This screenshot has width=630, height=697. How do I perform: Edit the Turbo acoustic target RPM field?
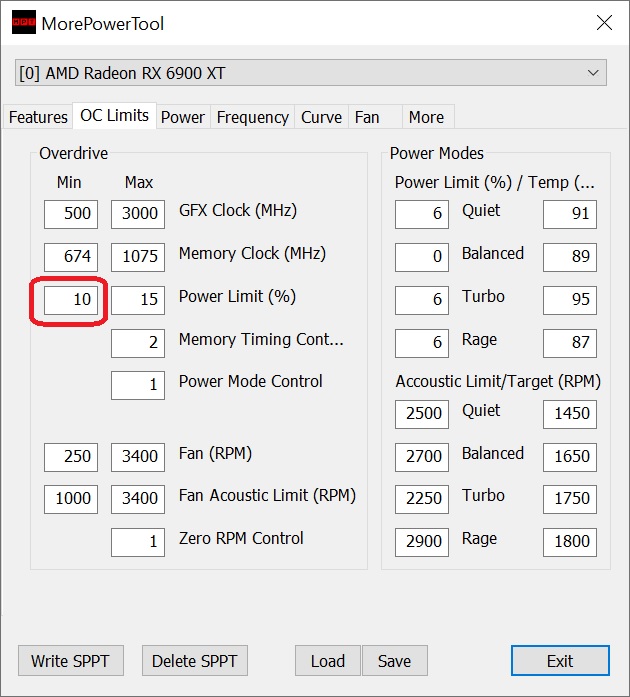pyautogui.click(x=570, y=499)
